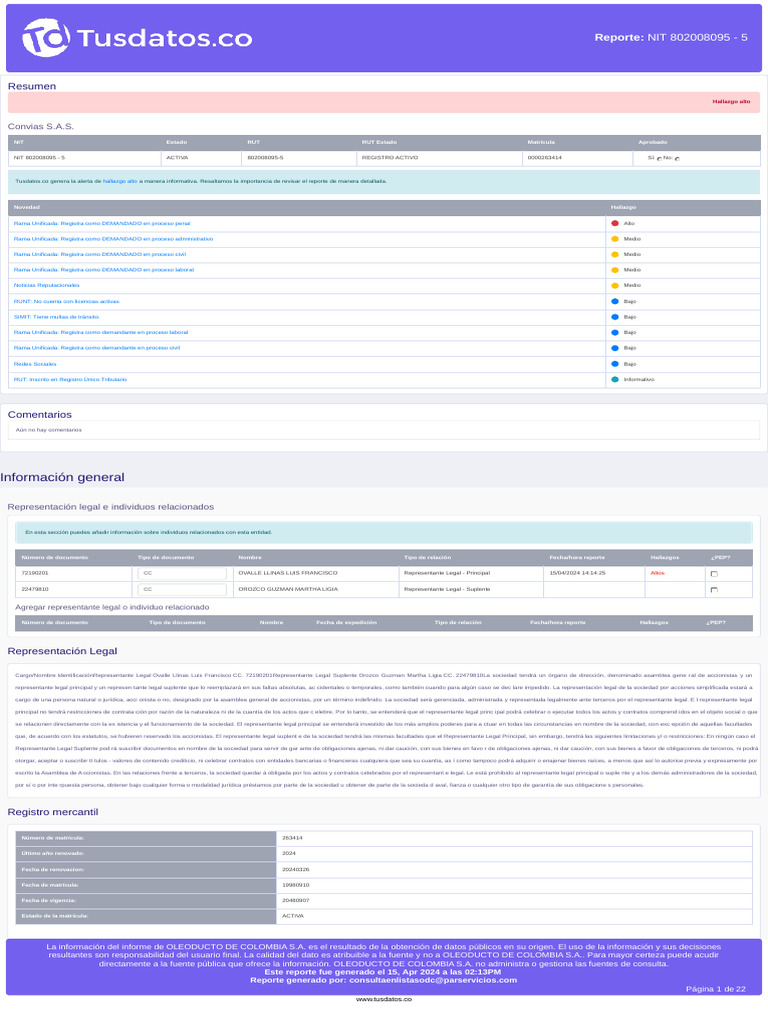Click 'Página 1 de 22' page indicator
The height and width of the screenshot is (1024, 768).
[x=716, y=989]
